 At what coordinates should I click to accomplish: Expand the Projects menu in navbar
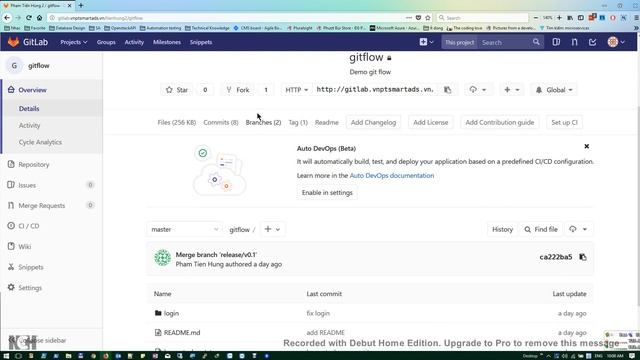[73, 42]
